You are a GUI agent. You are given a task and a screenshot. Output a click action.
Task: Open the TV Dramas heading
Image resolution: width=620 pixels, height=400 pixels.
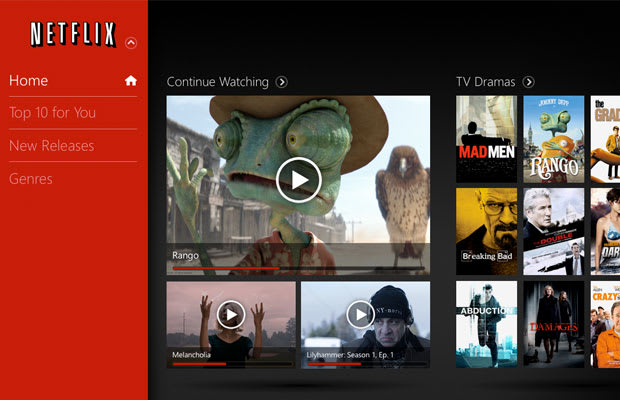click(486, 82)
